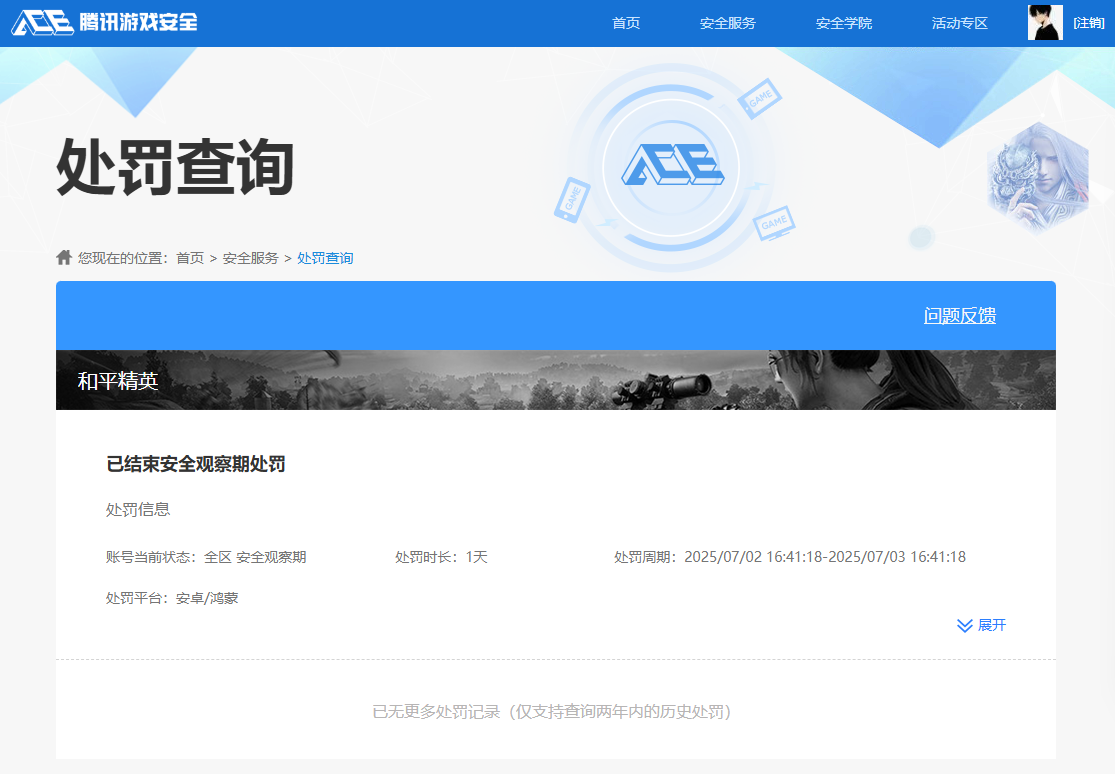The width and height of the screenshot is (1115, 774).
Task: Open the 安全学院 navigation item
Action: tap(844, 22)
